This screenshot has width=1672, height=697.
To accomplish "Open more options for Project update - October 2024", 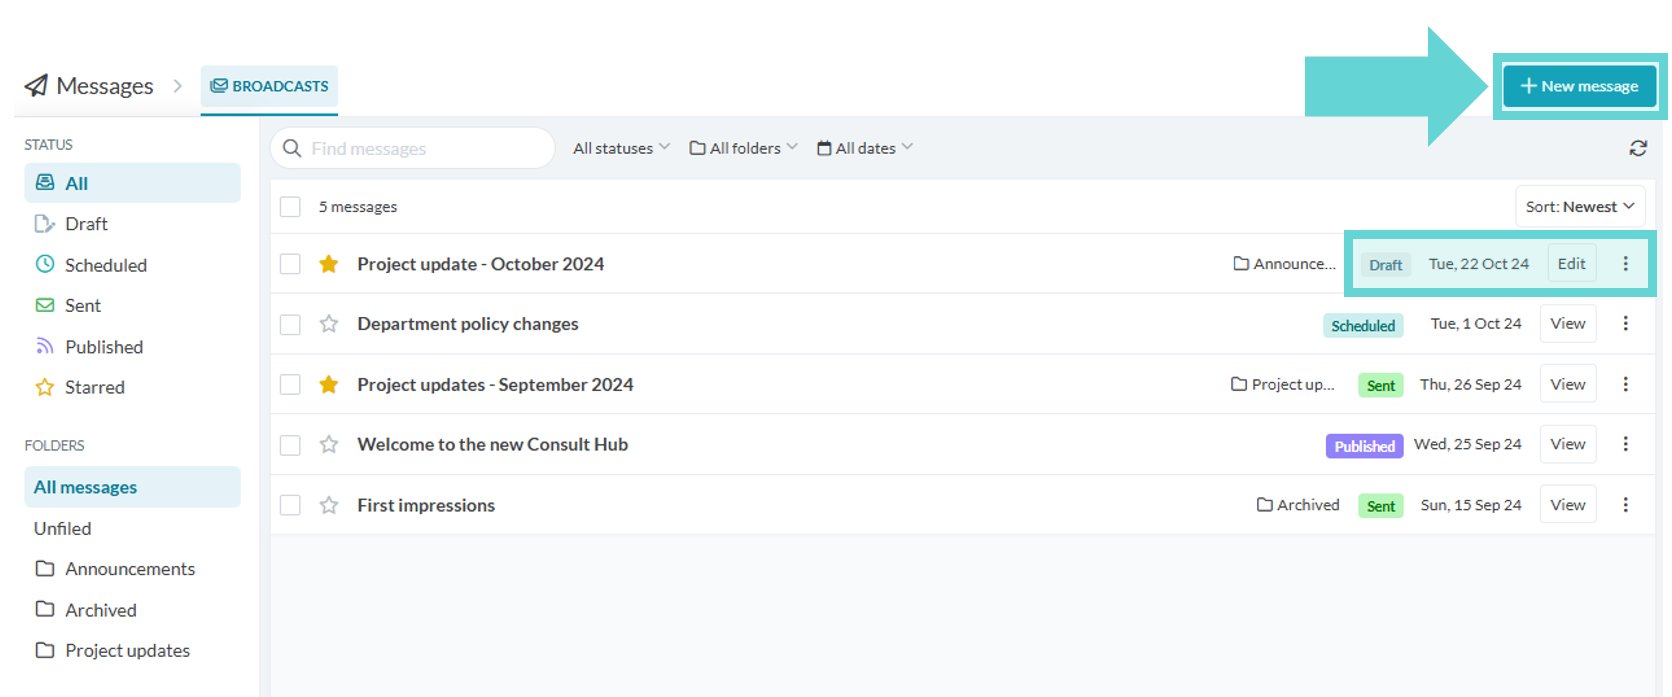I will pyautogui.click(x=1625, y=264).
